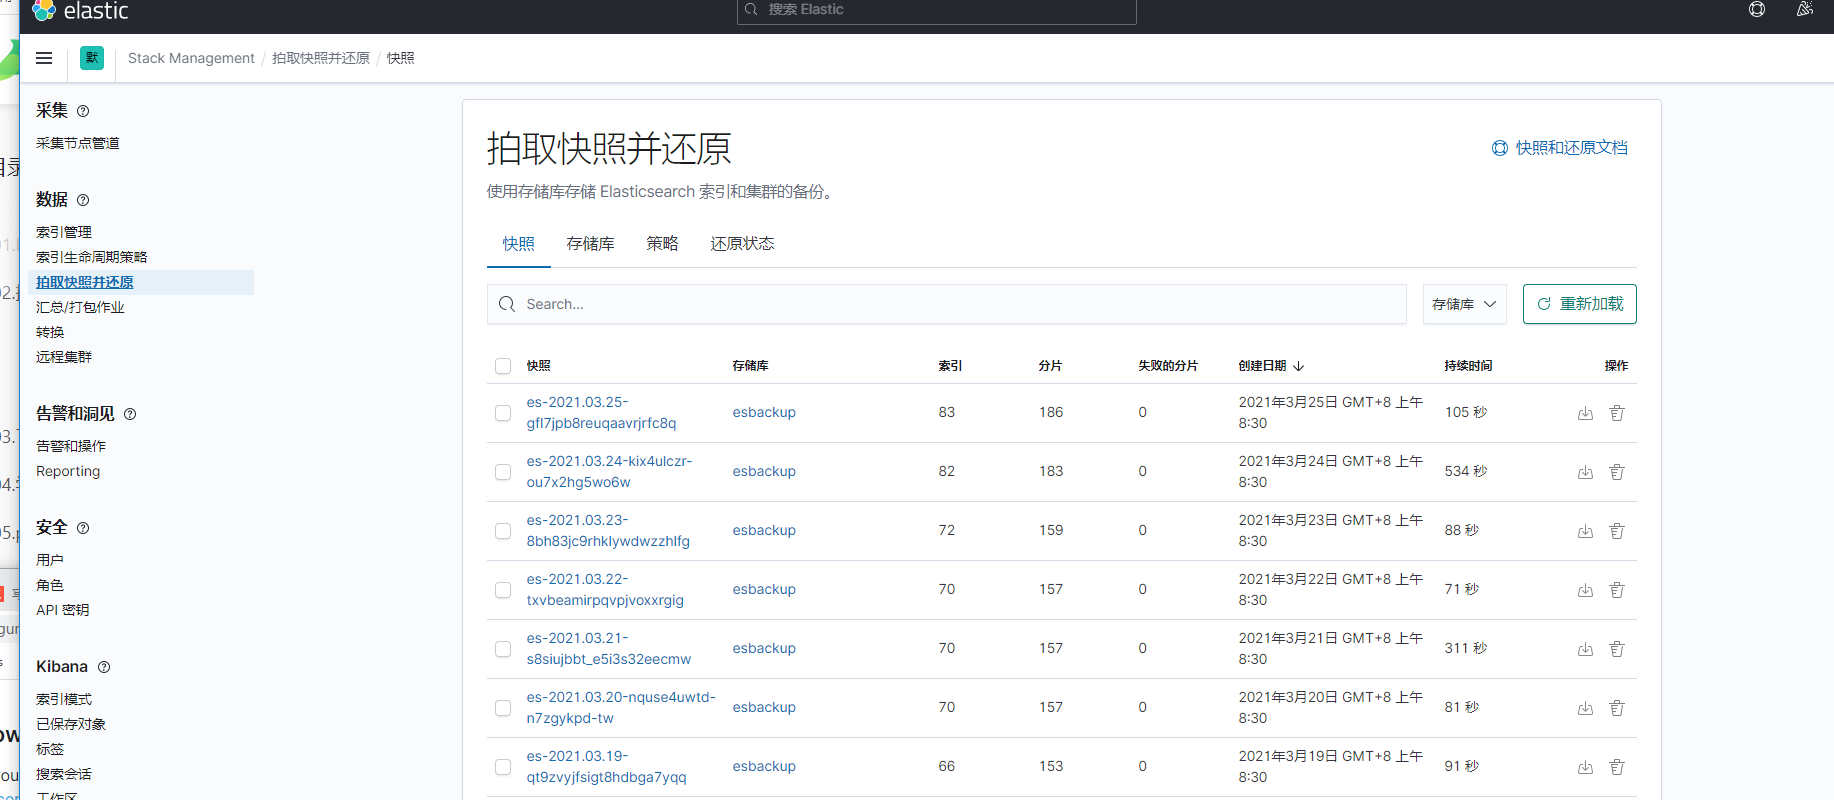Open 采集节点管道 in sidebar

coord(78,143)
